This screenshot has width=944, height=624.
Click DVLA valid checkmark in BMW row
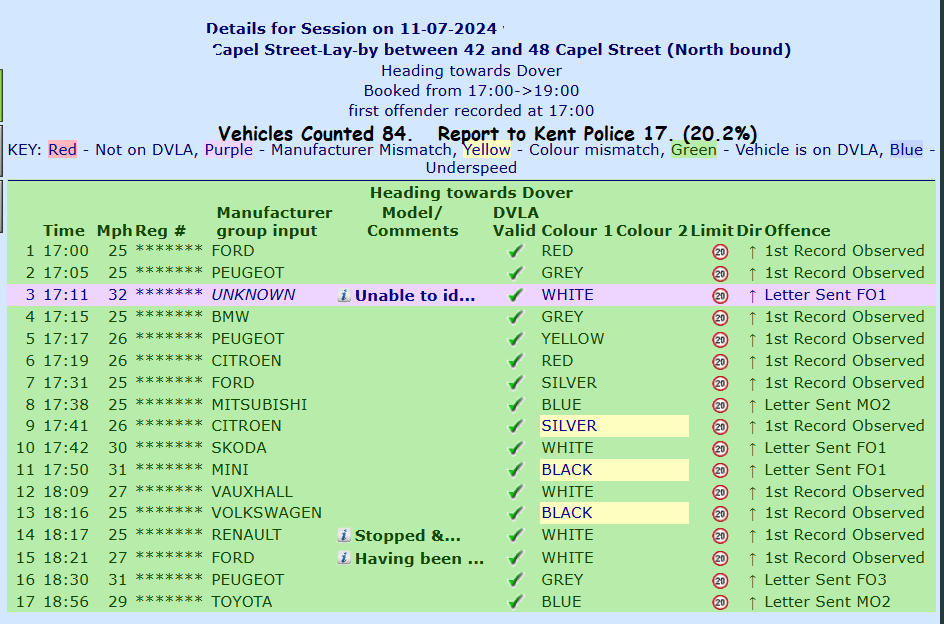coord(515,317)
